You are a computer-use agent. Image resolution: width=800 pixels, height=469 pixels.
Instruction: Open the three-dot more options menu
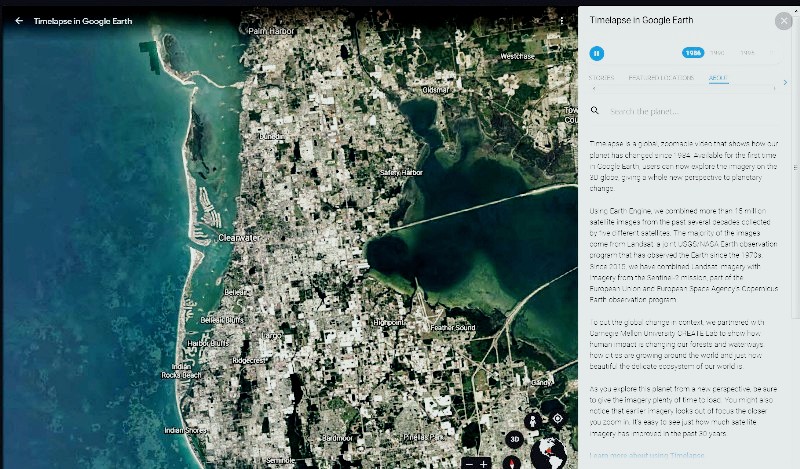click(562, 21)
